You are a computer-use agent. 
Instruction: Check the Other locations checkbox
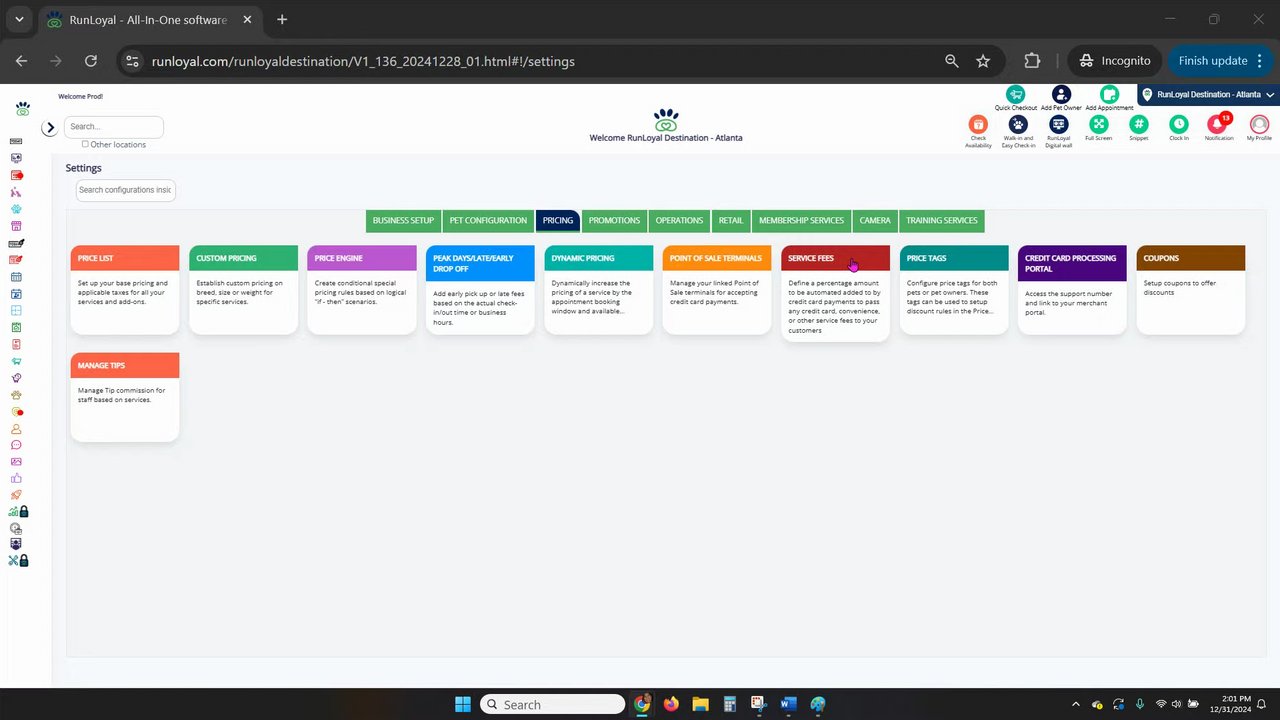tap(85, 144)
